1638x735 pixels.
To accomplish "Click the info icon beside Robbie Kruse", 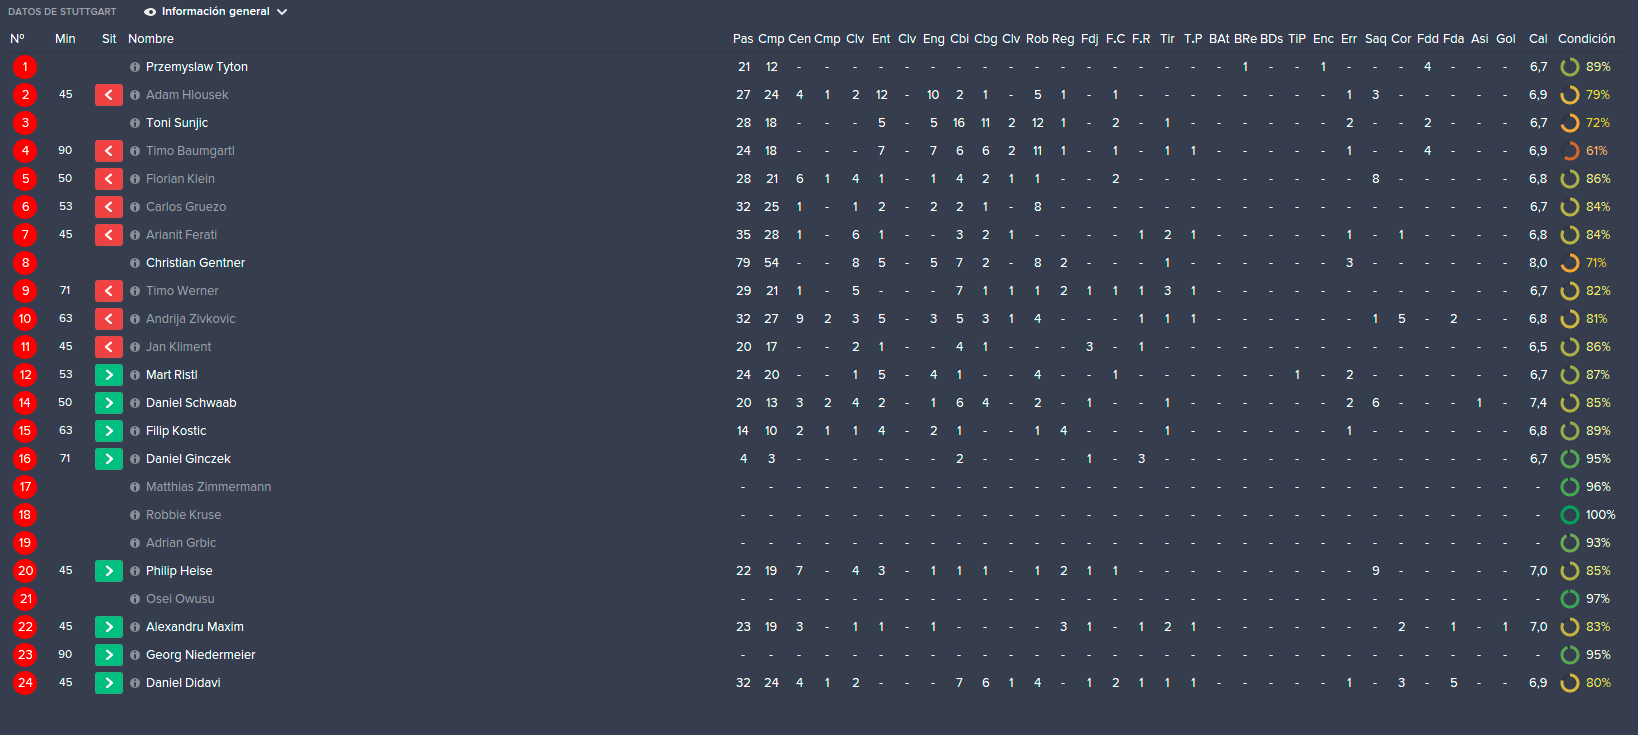I will tap(135, 515).
